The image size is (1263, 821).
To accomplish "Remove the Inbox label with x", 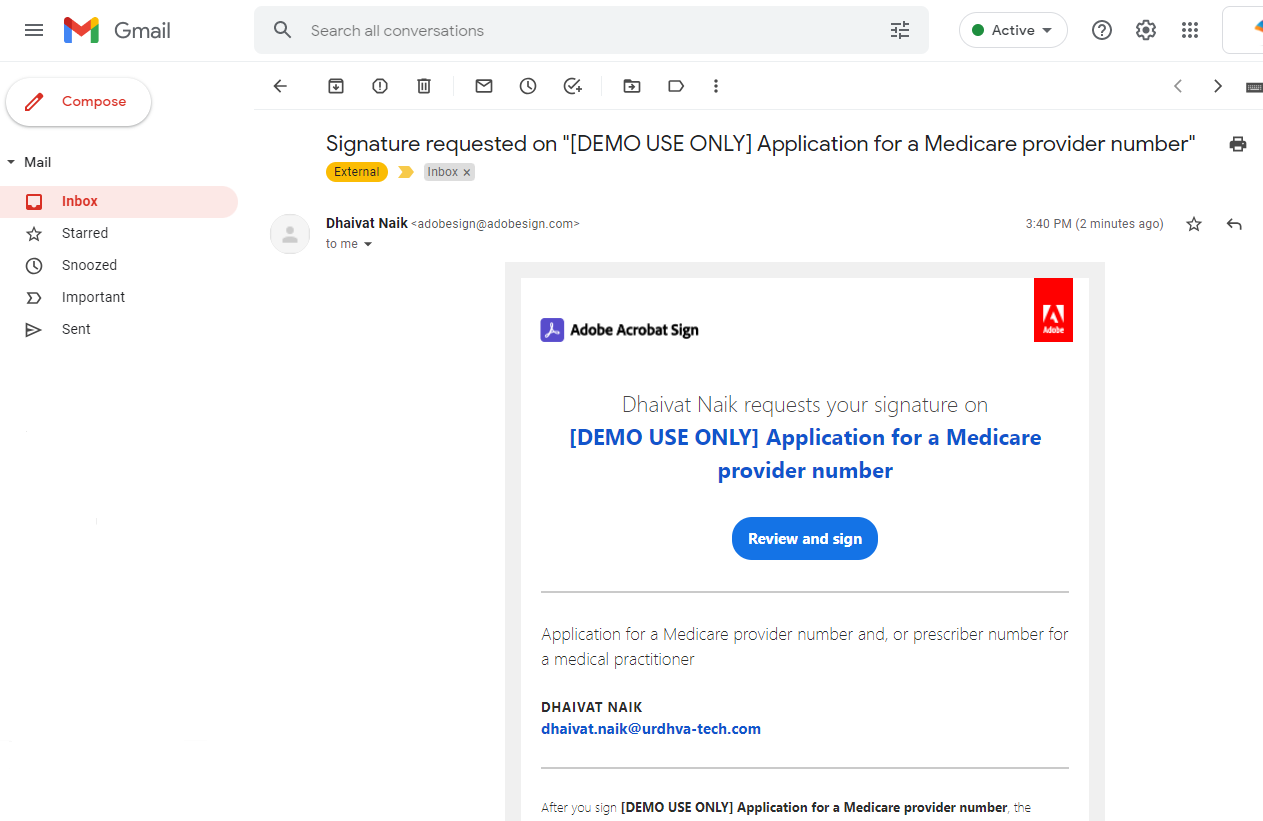I will [x=466, y=173].
